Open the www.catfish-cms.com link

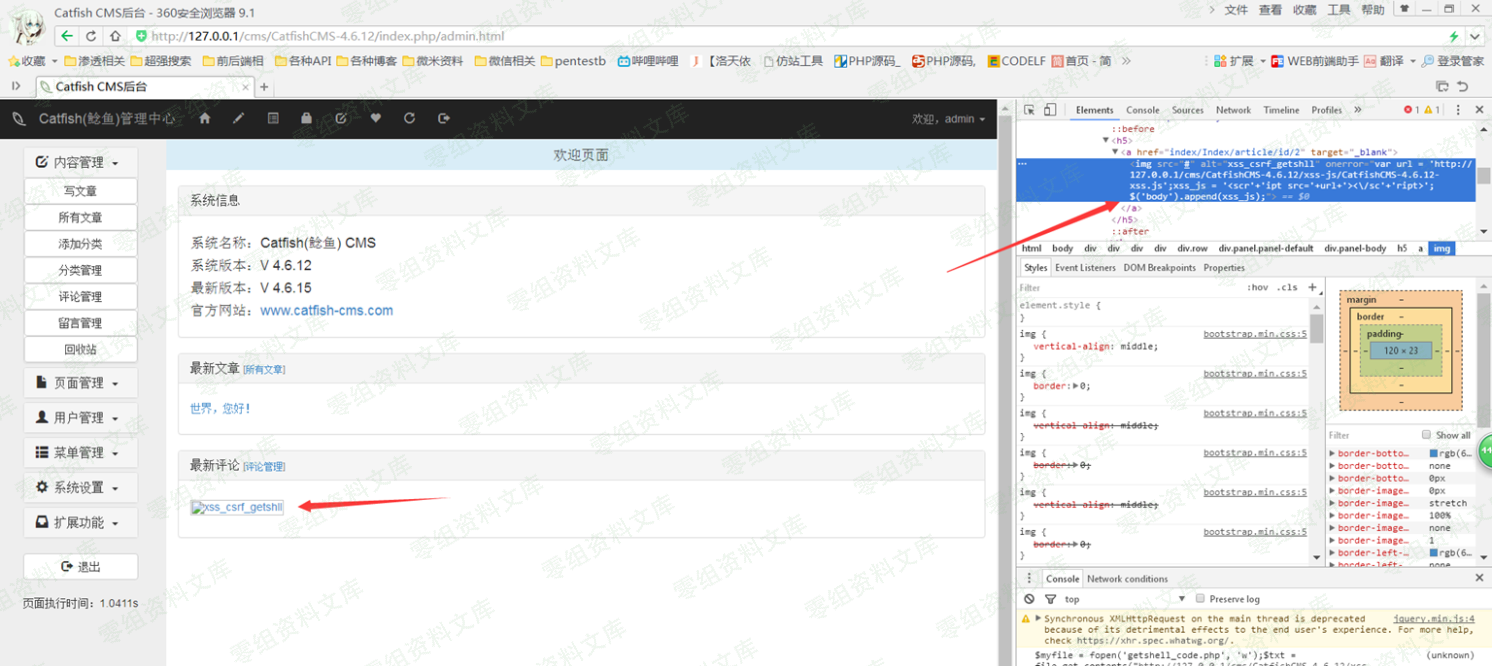pos(326,310)
